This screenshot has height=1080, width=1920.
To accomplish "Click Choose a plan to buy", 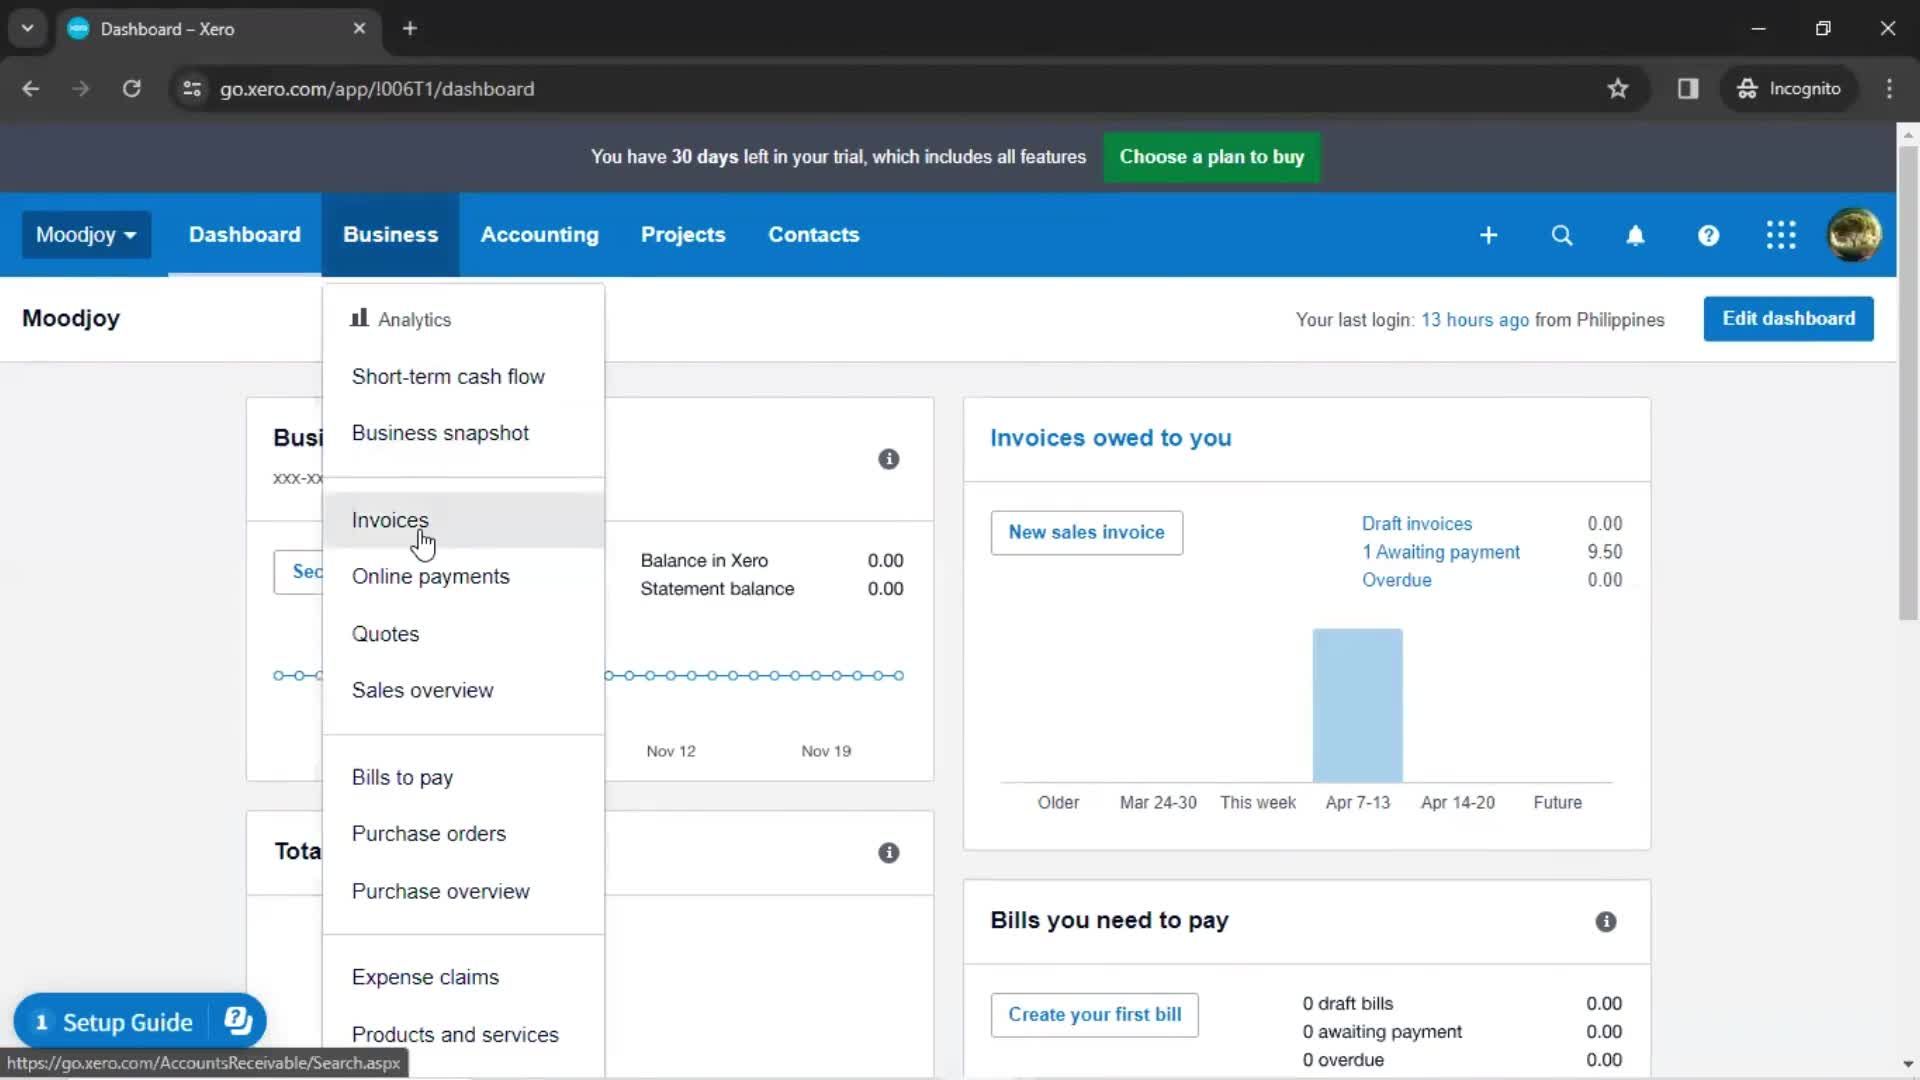I will (1211, 157).
